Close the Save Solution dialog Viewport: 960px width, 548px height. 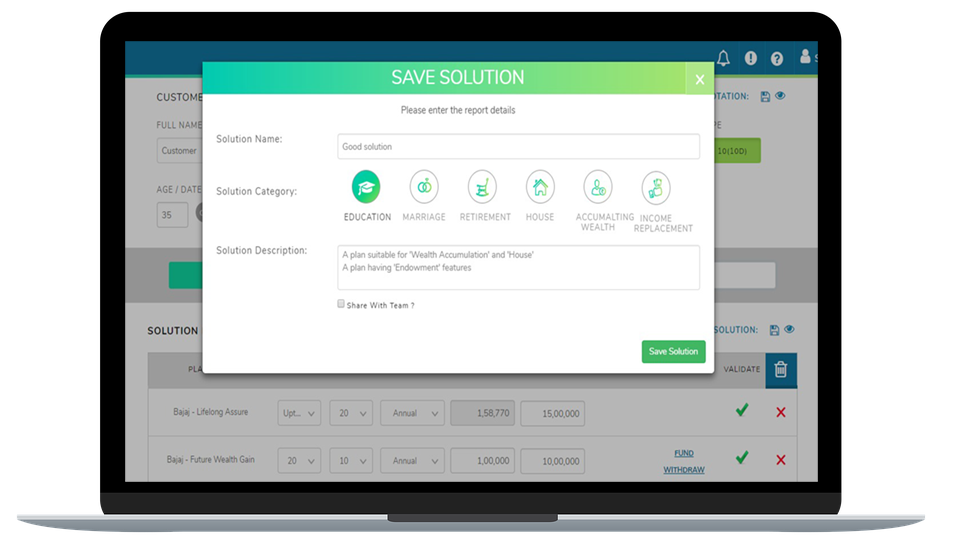click(x=699, y=80)
